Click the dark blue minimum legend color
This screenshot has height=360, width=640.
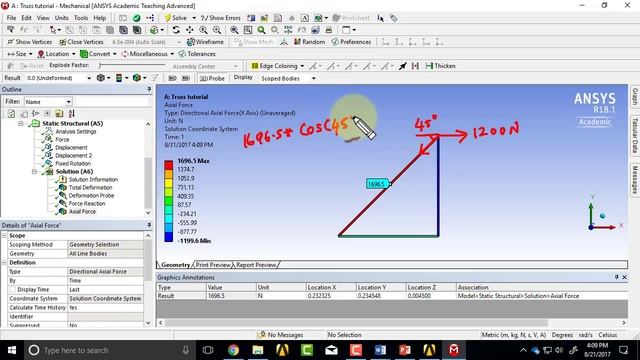(x=169, y=237)
